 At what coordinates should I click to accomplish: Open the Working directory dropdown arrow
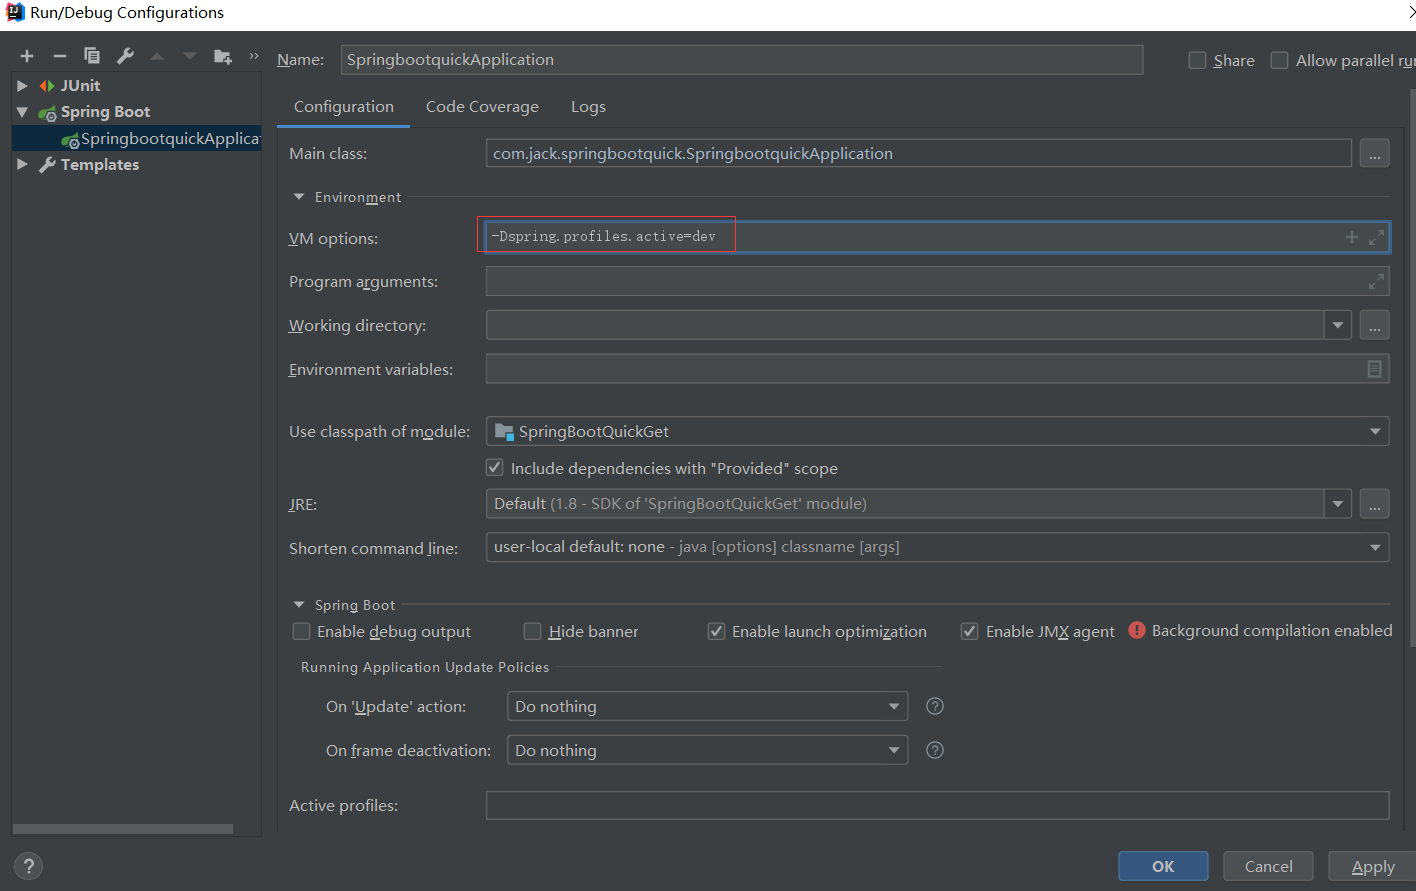click(1338, 325)
